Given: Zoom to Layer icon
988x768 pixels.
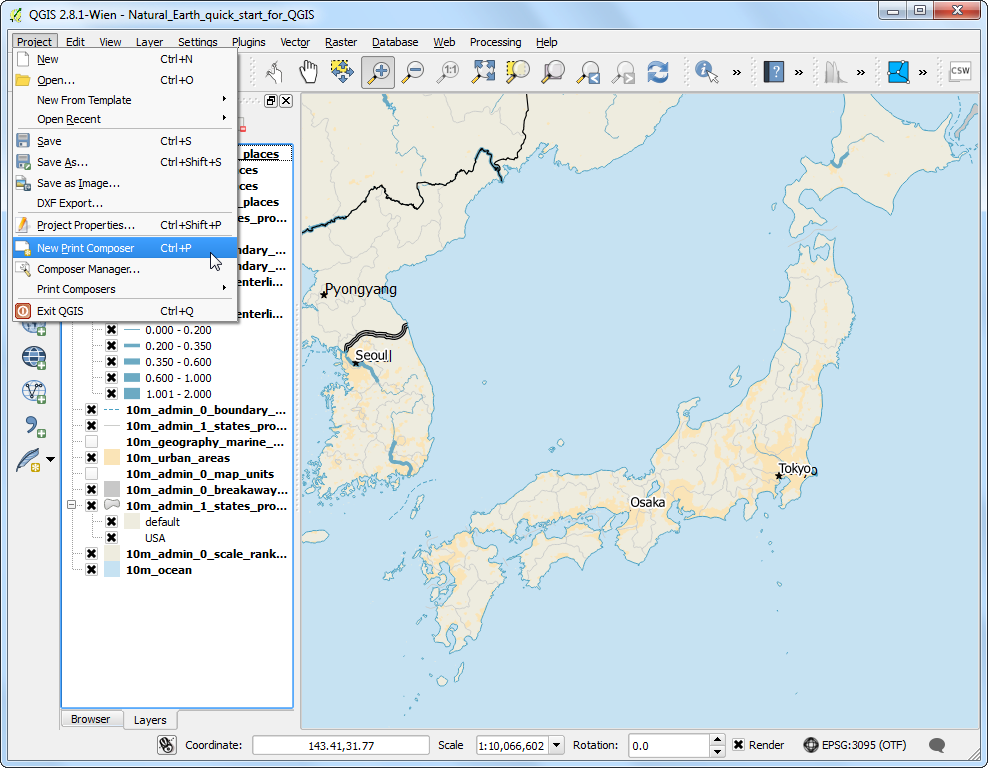Looking at the screenshot, I should (x=553, y=72).
